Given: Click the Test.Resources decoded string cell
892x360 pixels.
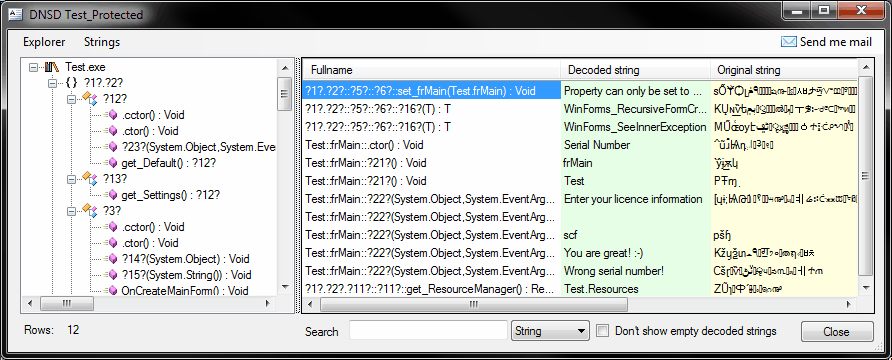Looking at the screenshot, I should coord(635,289).
